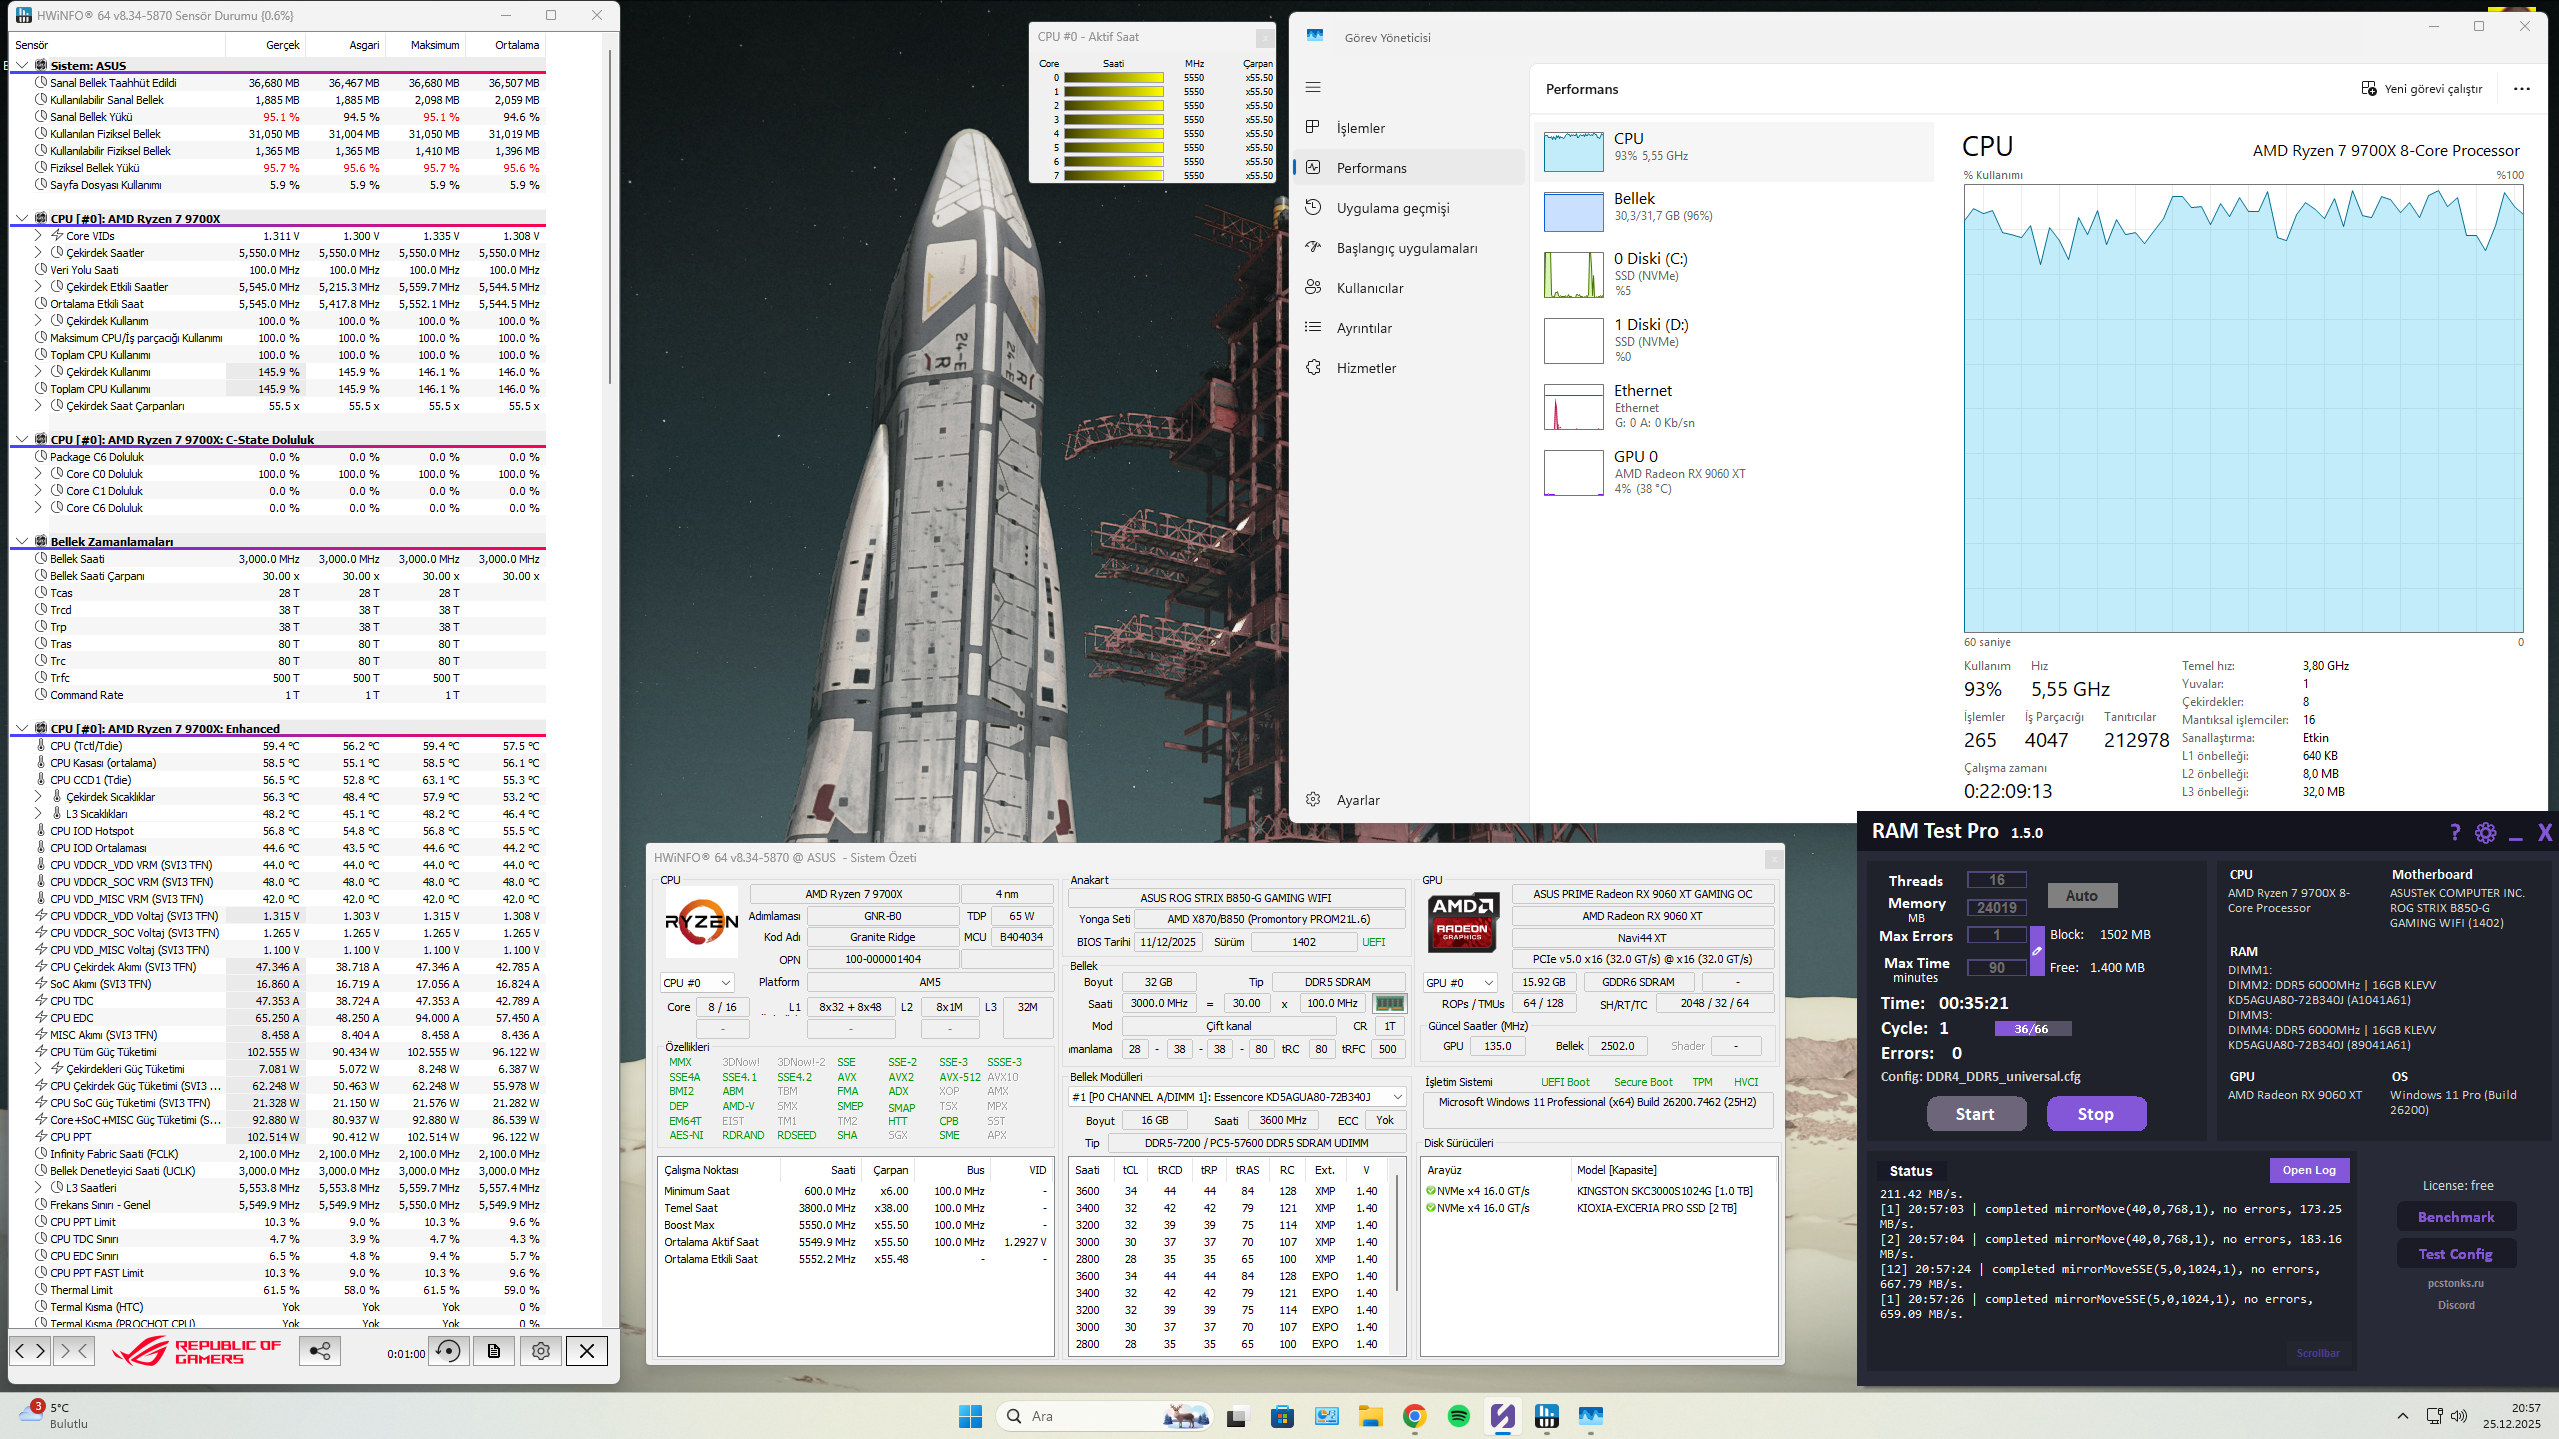Click Stop button in RAM Test Pro
The height and width of the screenshot is (1439, 2559).
click(2096, 1114)
